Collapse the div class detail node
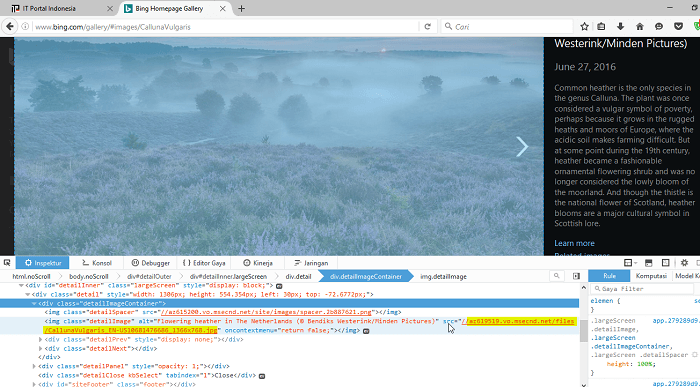This screenshot has height=387, width=700. [x=28, y=295]
